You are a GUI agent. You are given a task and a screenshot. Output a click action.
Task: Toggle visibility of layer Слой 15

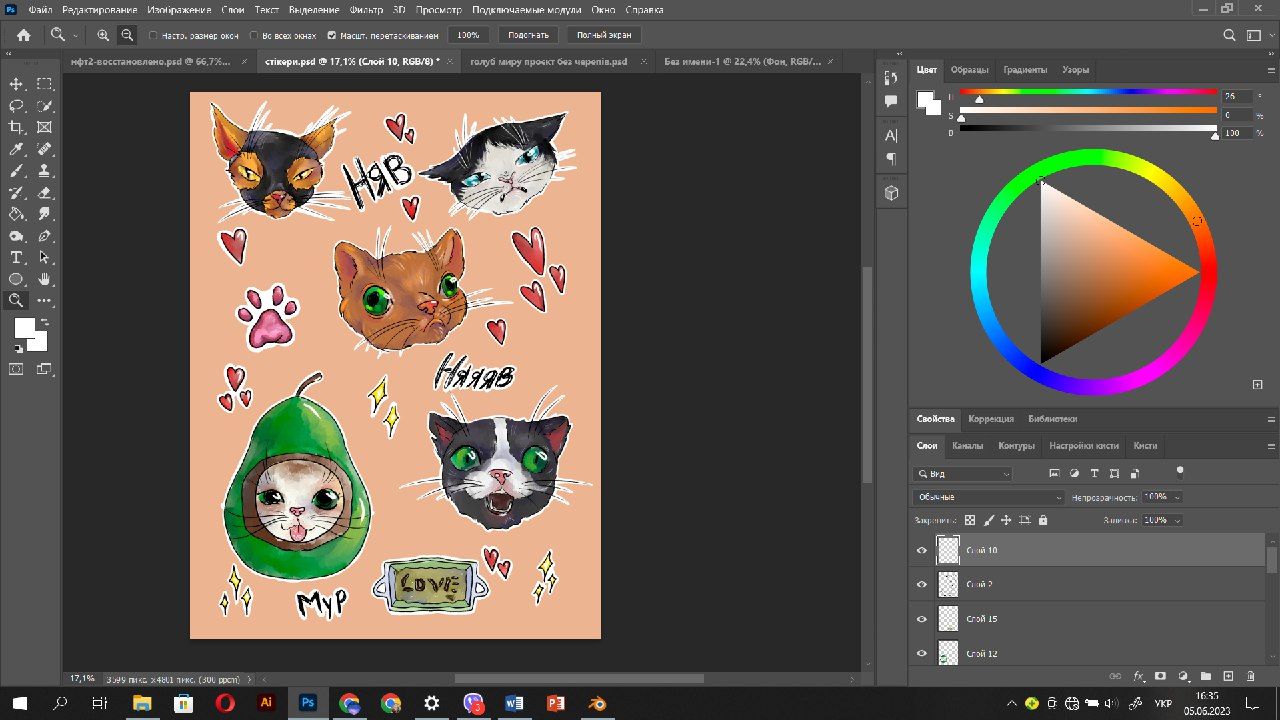point(921,619)
